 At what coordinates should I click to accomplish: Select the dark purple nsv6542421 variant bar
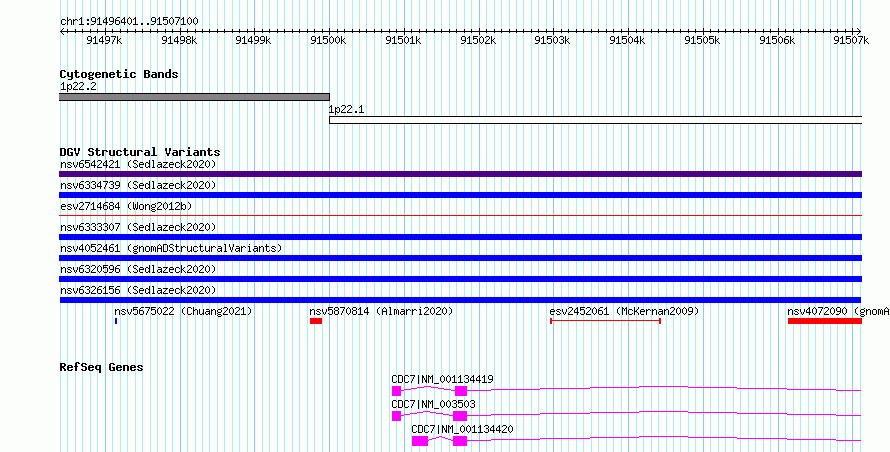460,174
